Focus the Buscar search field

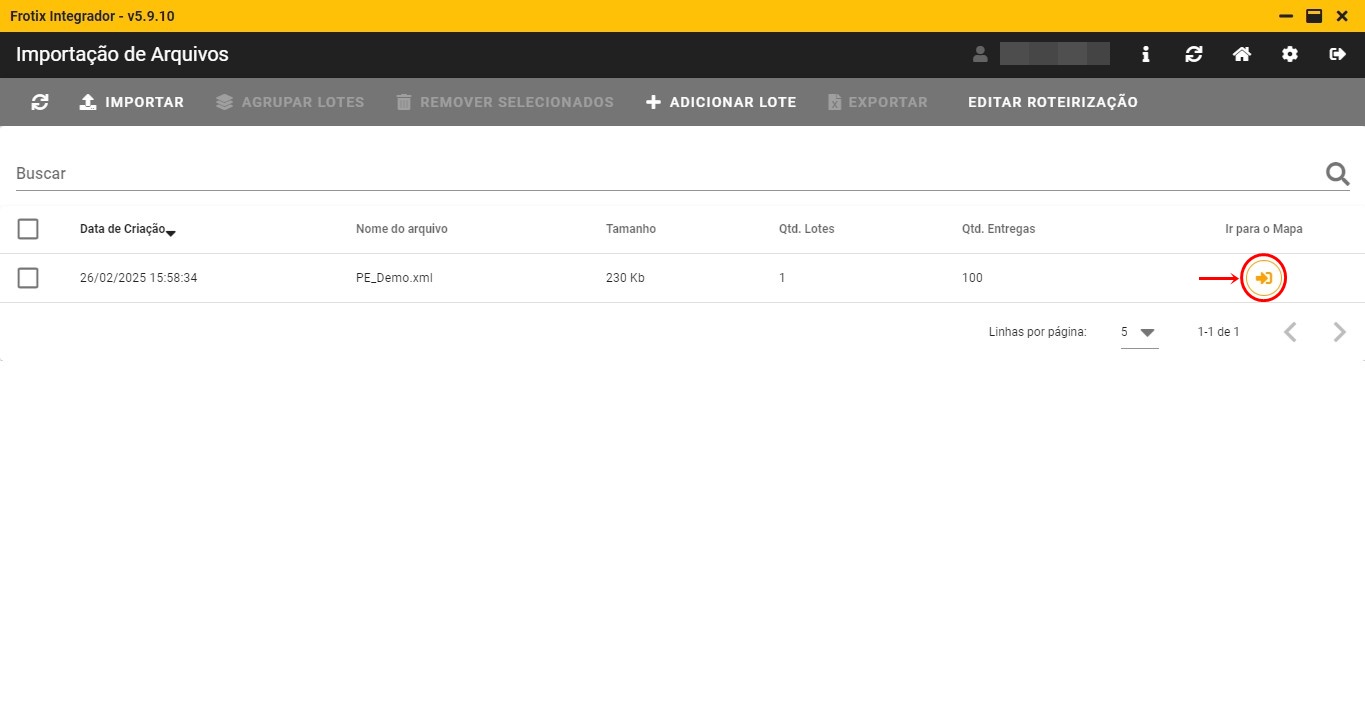[660, 174]
